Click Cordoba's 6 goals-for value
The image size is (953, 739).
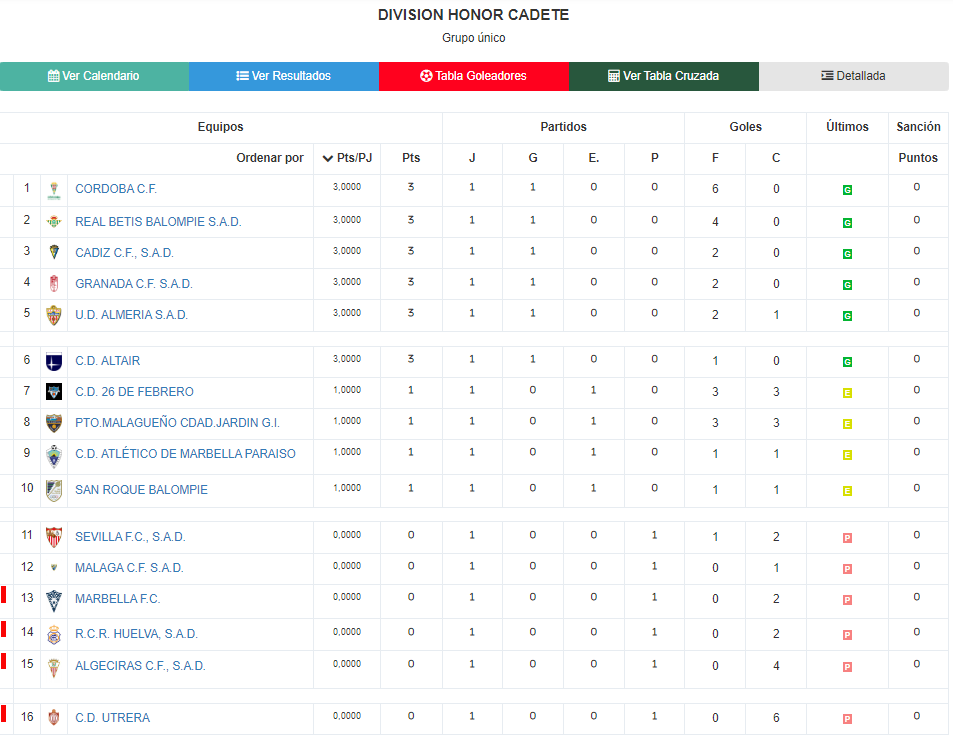click(x=715, y=189)
